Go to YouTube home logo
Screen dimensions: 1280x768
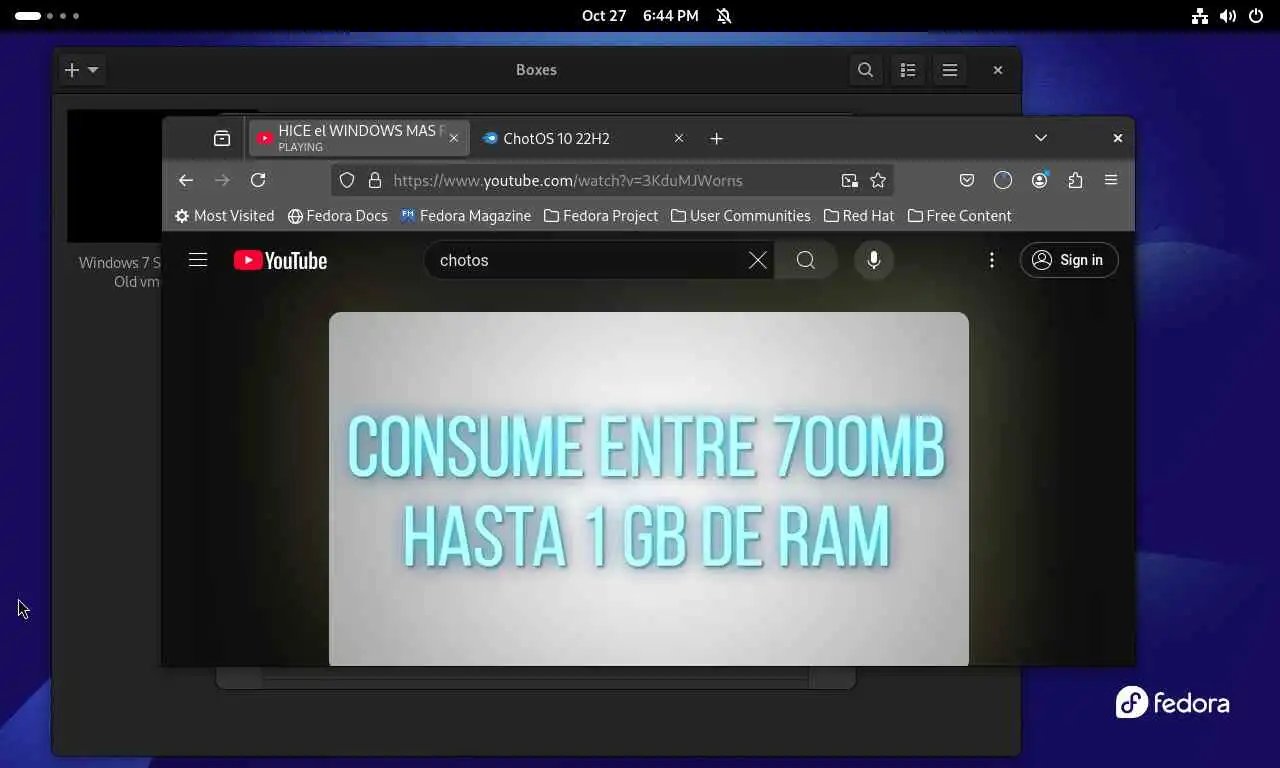tap(280, 260)
